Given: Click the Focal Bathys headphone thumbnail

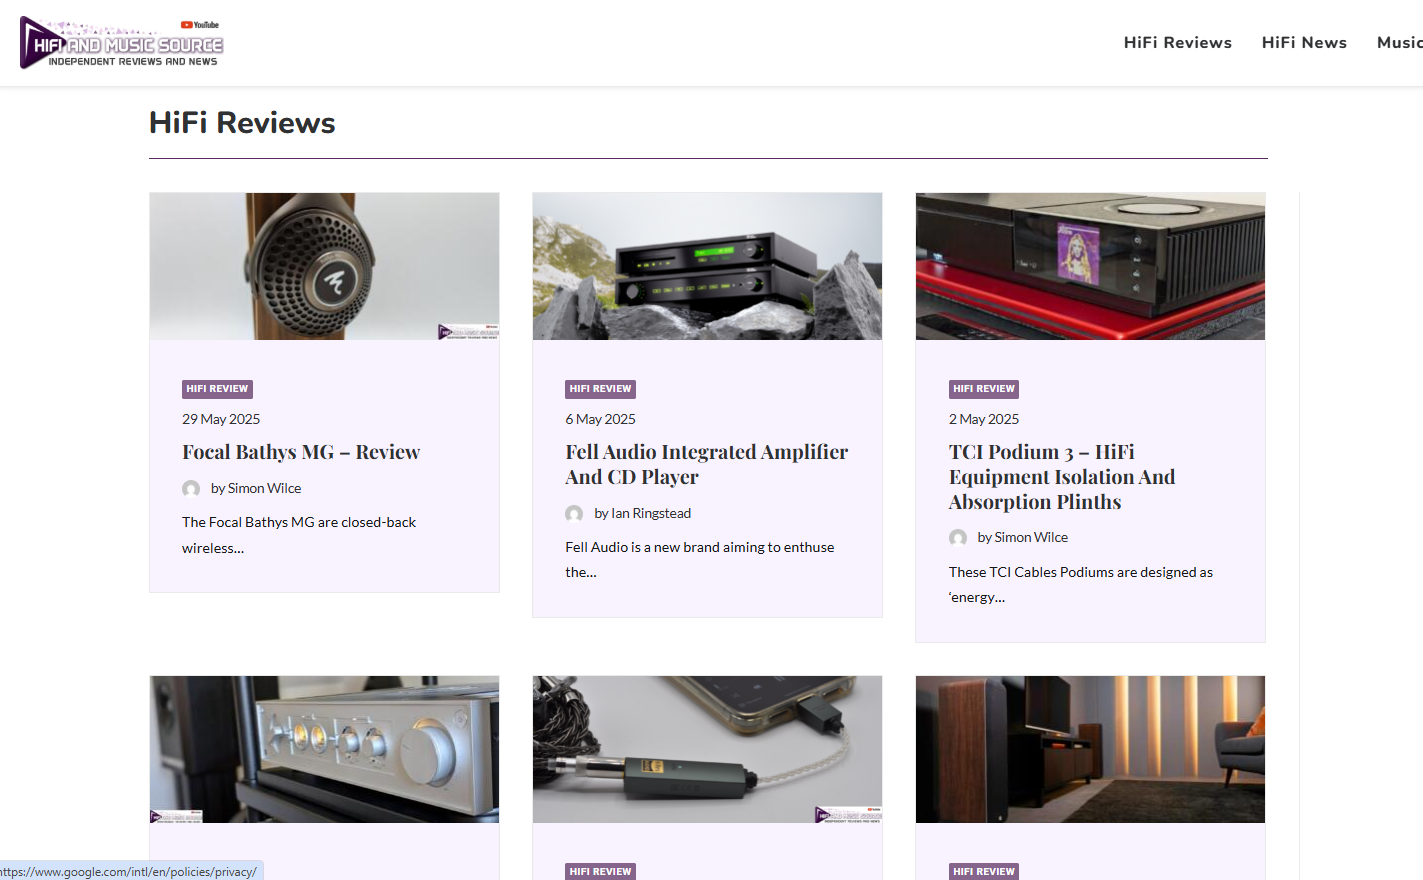Looking at the screenshot, I should click(x=324, y=266).
